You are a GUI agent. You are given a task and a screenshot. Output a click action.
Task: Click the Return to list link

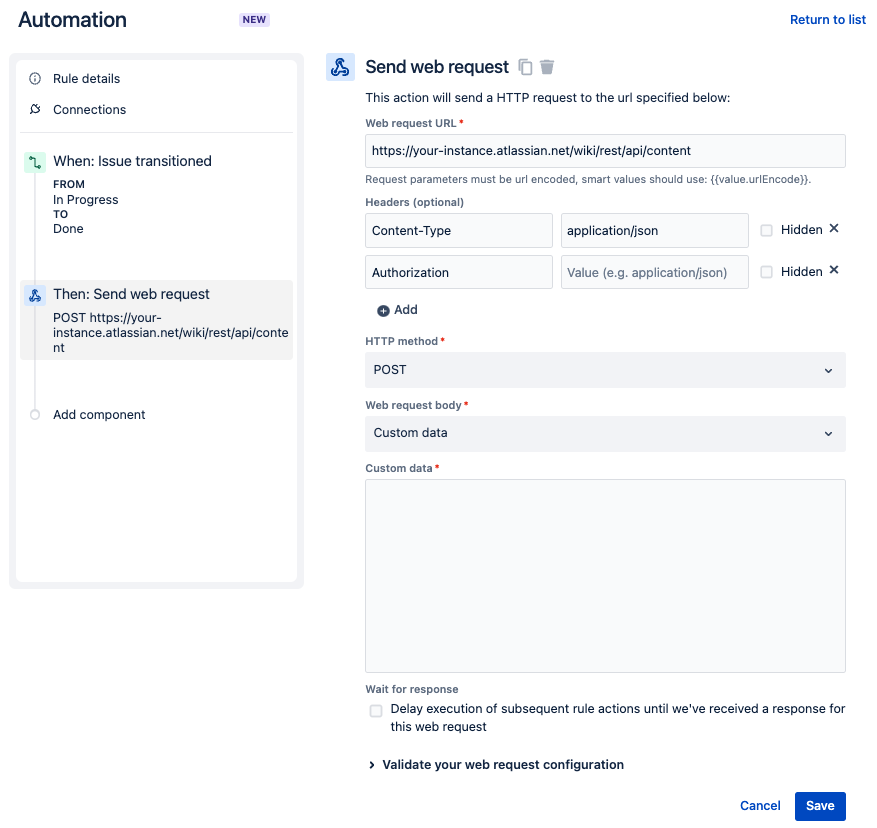coord(827,19)
